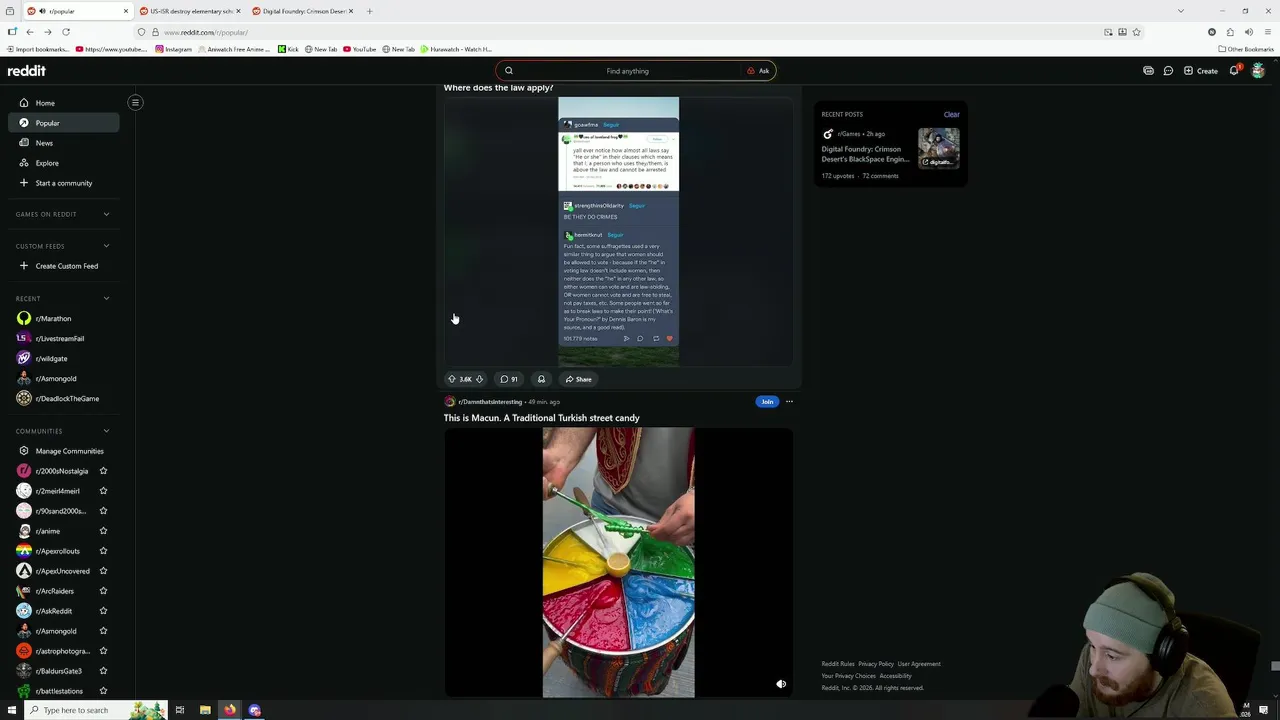Click the Ask button in search bar
The height and width of the screenshot is (720, 1280).
pyautogui.click(x=758, y=71)
